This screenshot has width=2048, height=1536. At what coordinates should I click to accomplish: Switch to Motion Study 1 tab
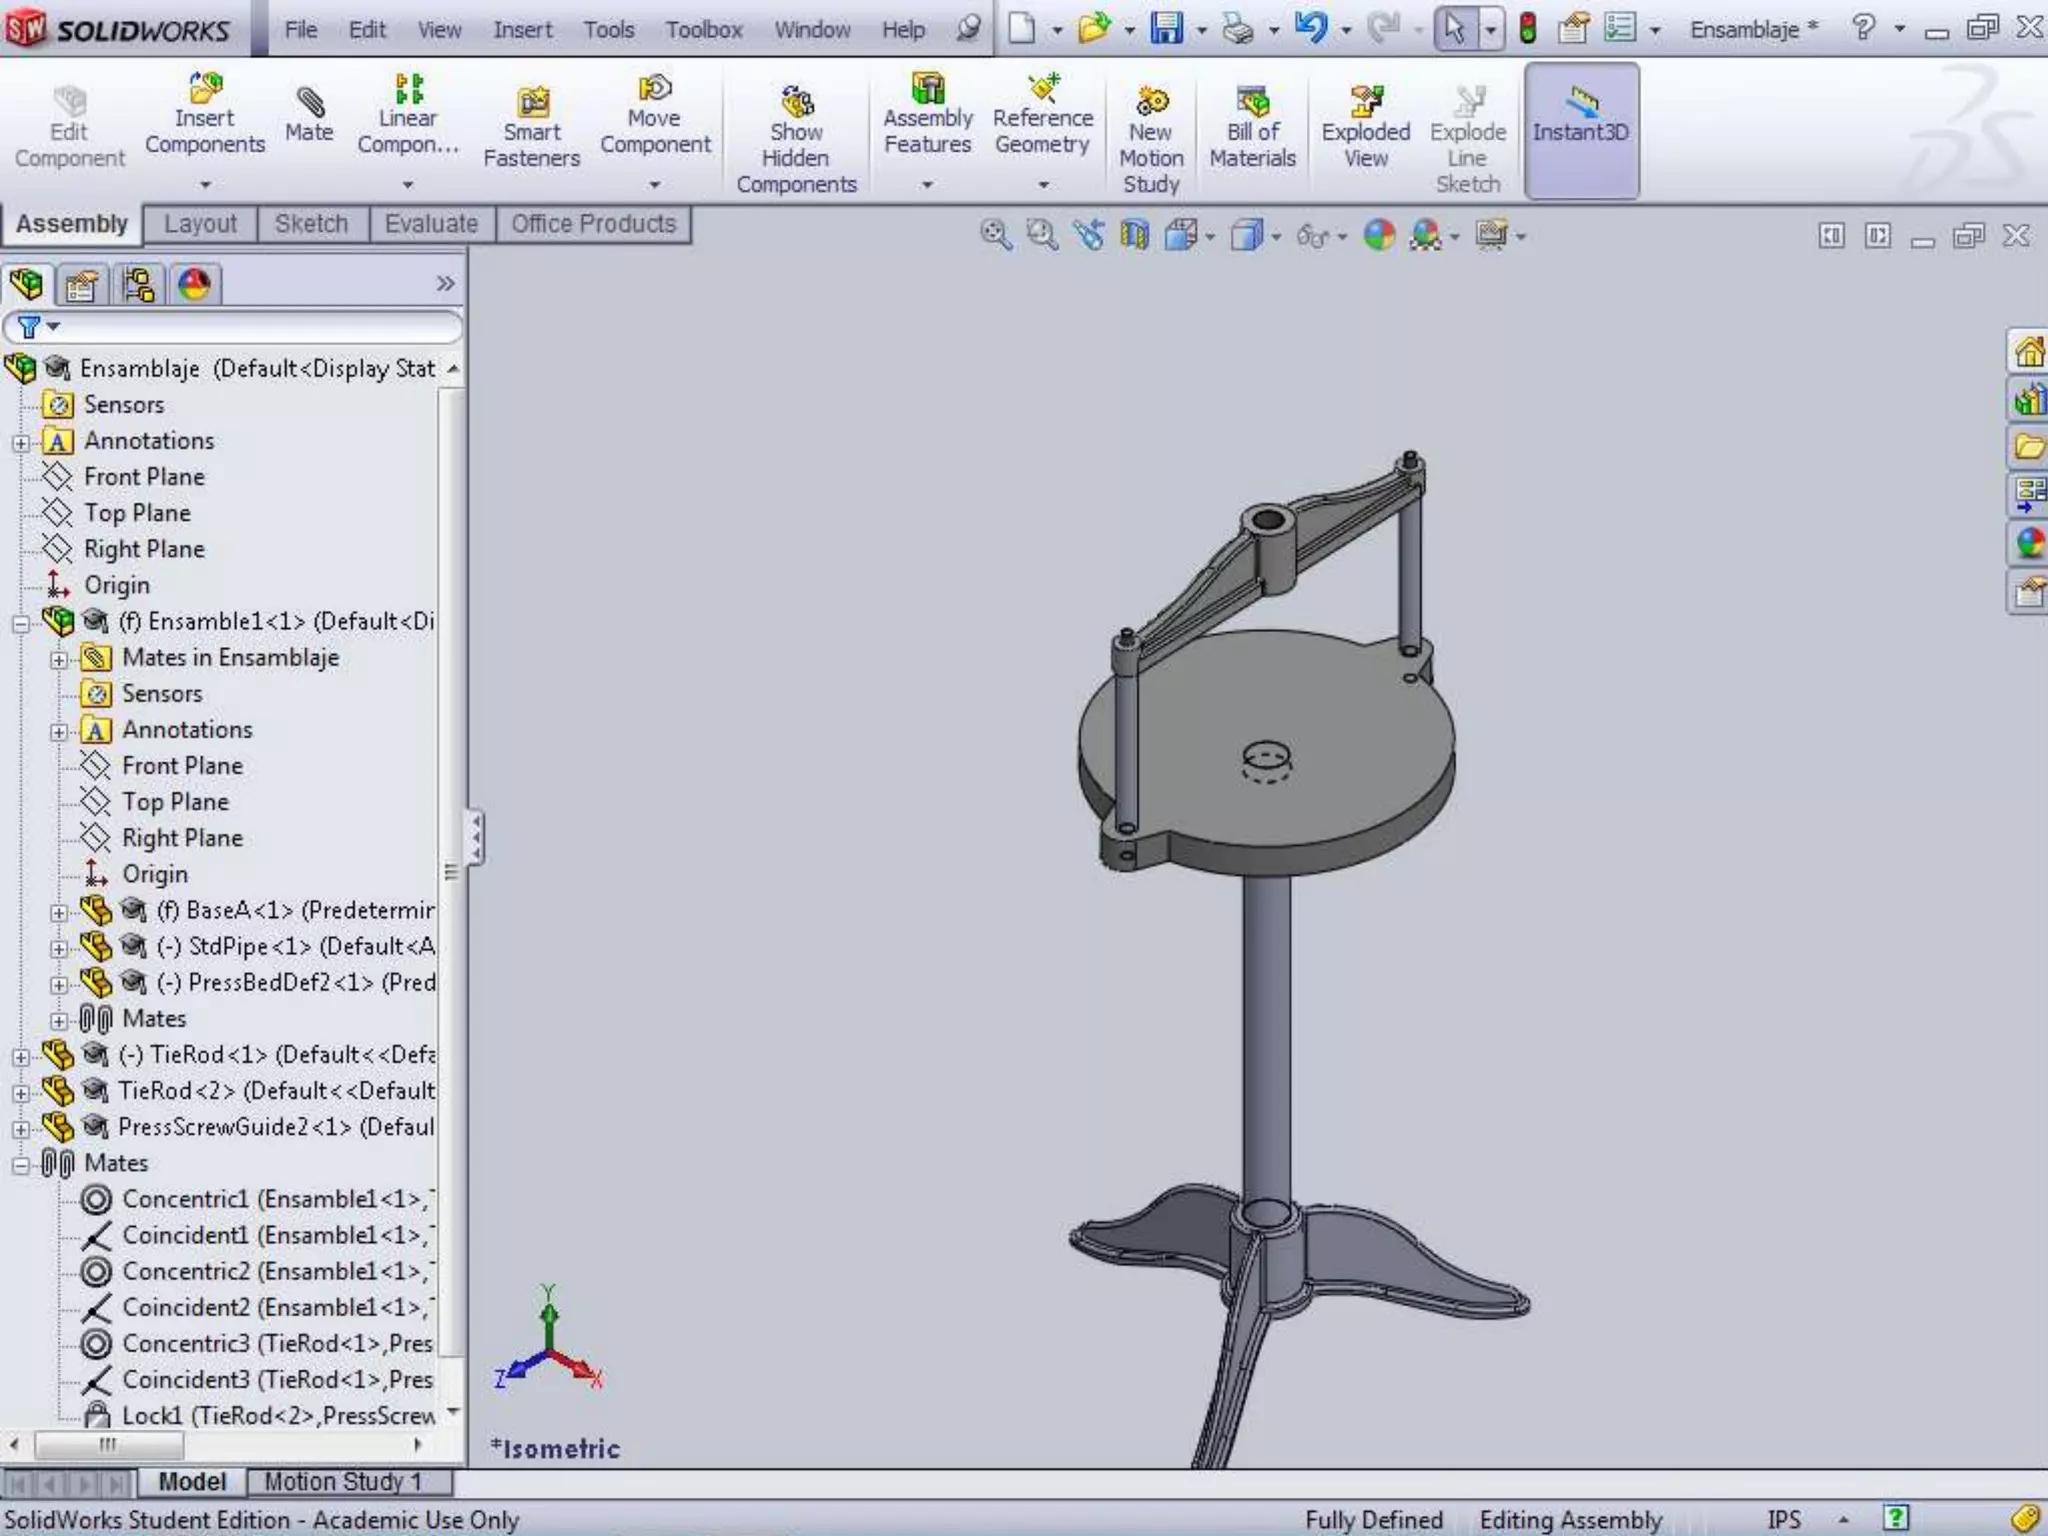click(343, 1482)
